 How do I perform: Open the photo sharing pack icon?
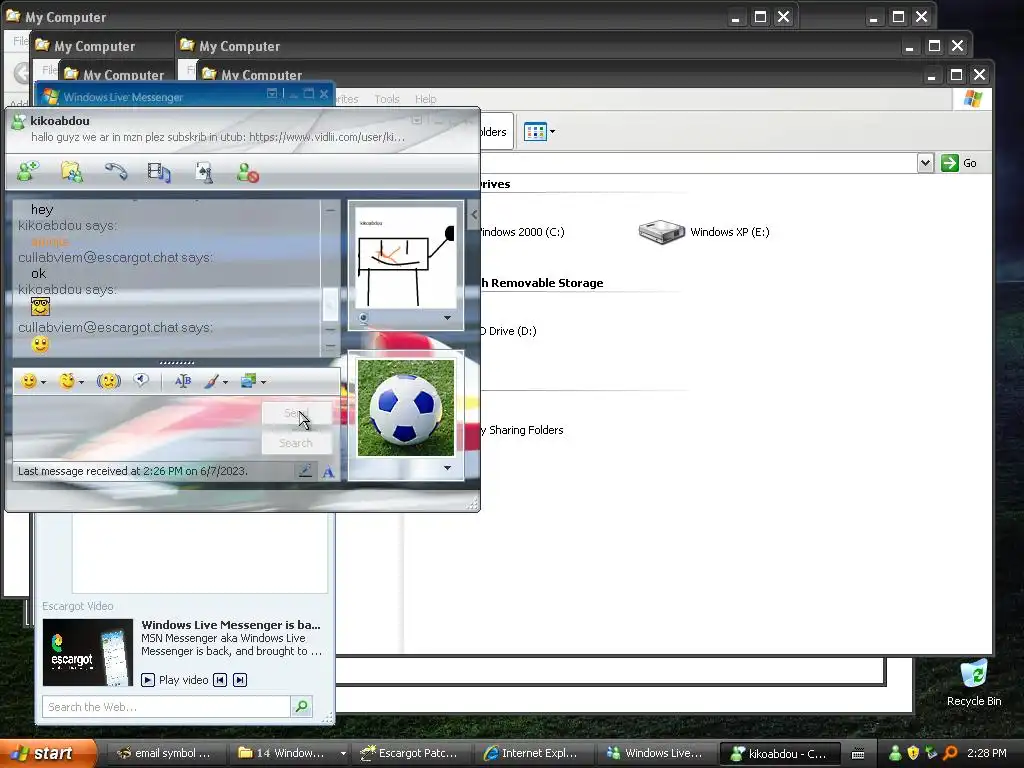click(x=248, y=381)
